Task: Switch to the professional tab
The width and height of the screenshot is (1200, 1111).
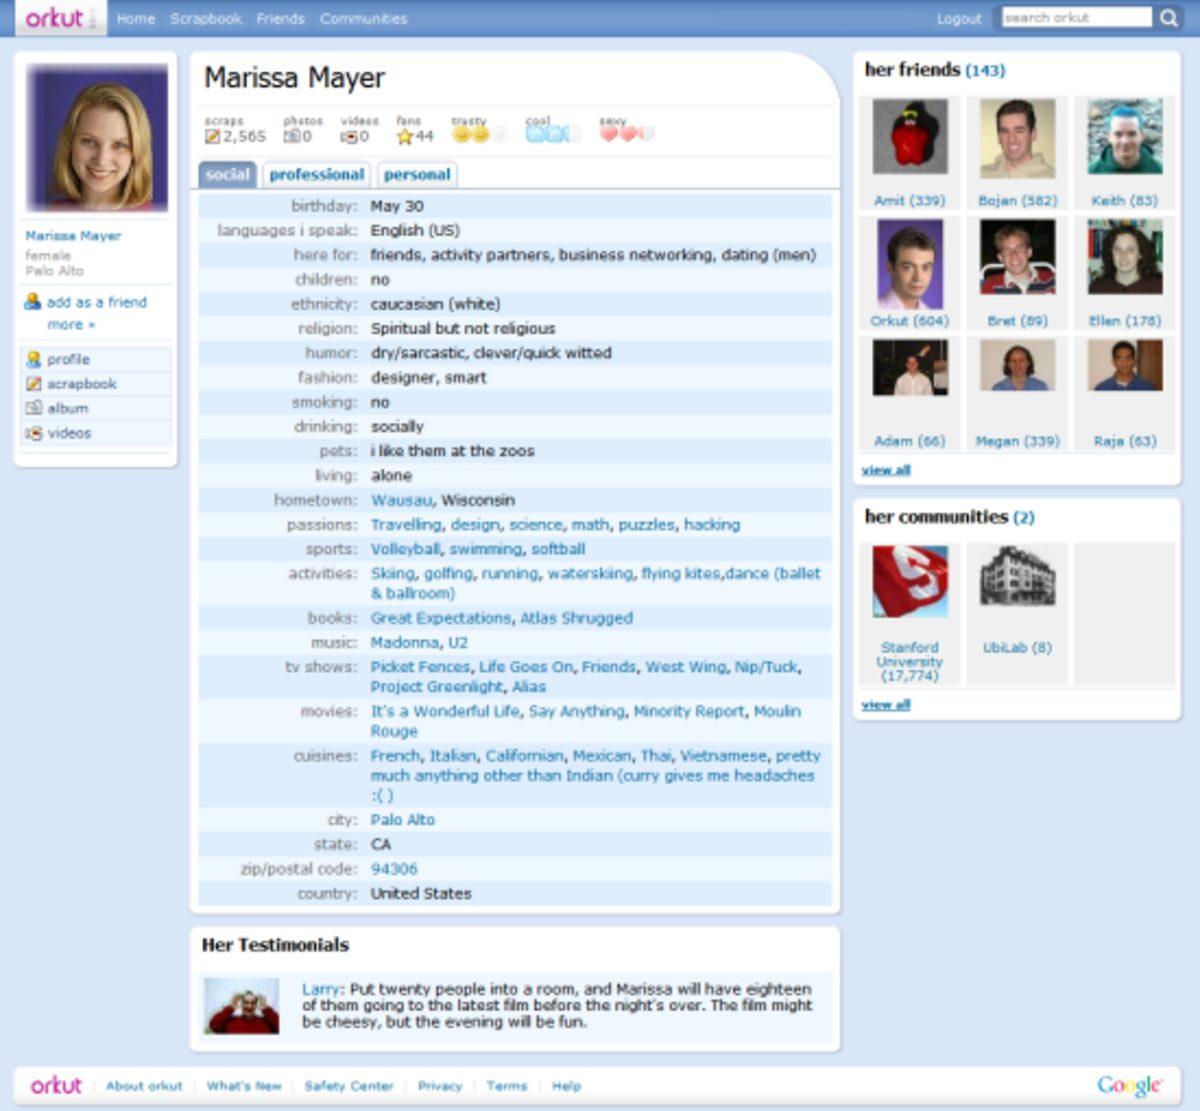Action: (x=316, y=174)
